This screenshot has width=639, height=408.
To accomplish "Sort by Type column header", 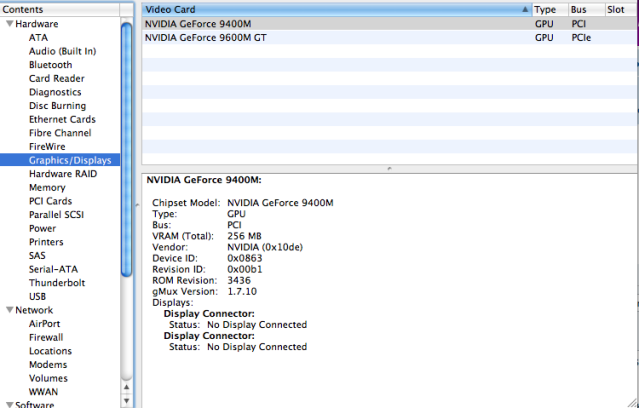I will pos(550,9).
